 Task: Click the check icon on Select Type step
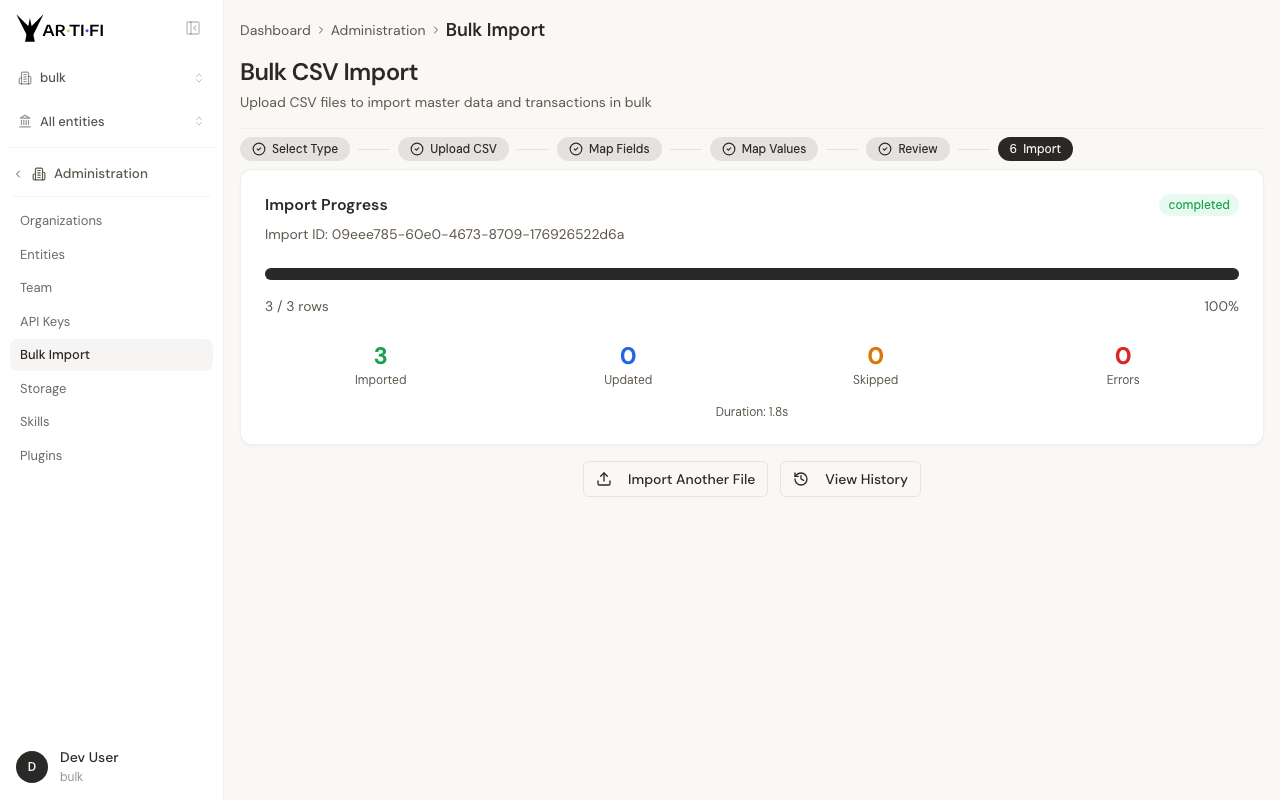click(x=259, y=149)
